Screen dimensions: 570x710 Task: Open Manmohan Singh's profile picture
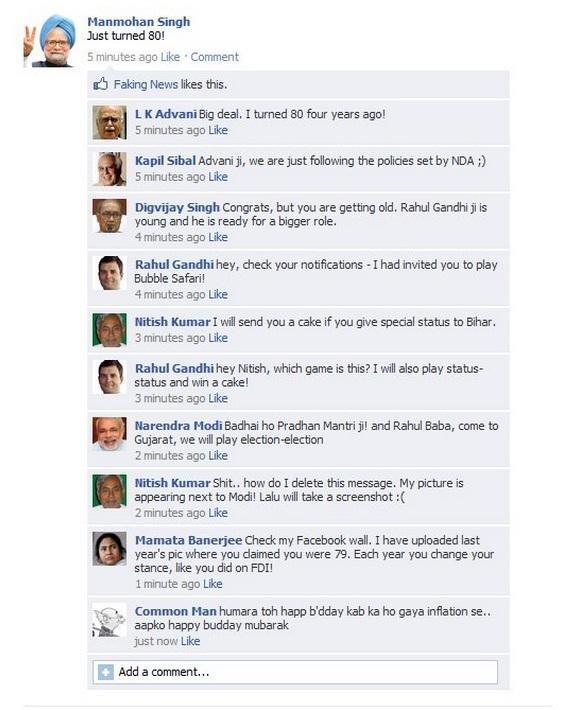pyautogui.click(x=50, y=41)
